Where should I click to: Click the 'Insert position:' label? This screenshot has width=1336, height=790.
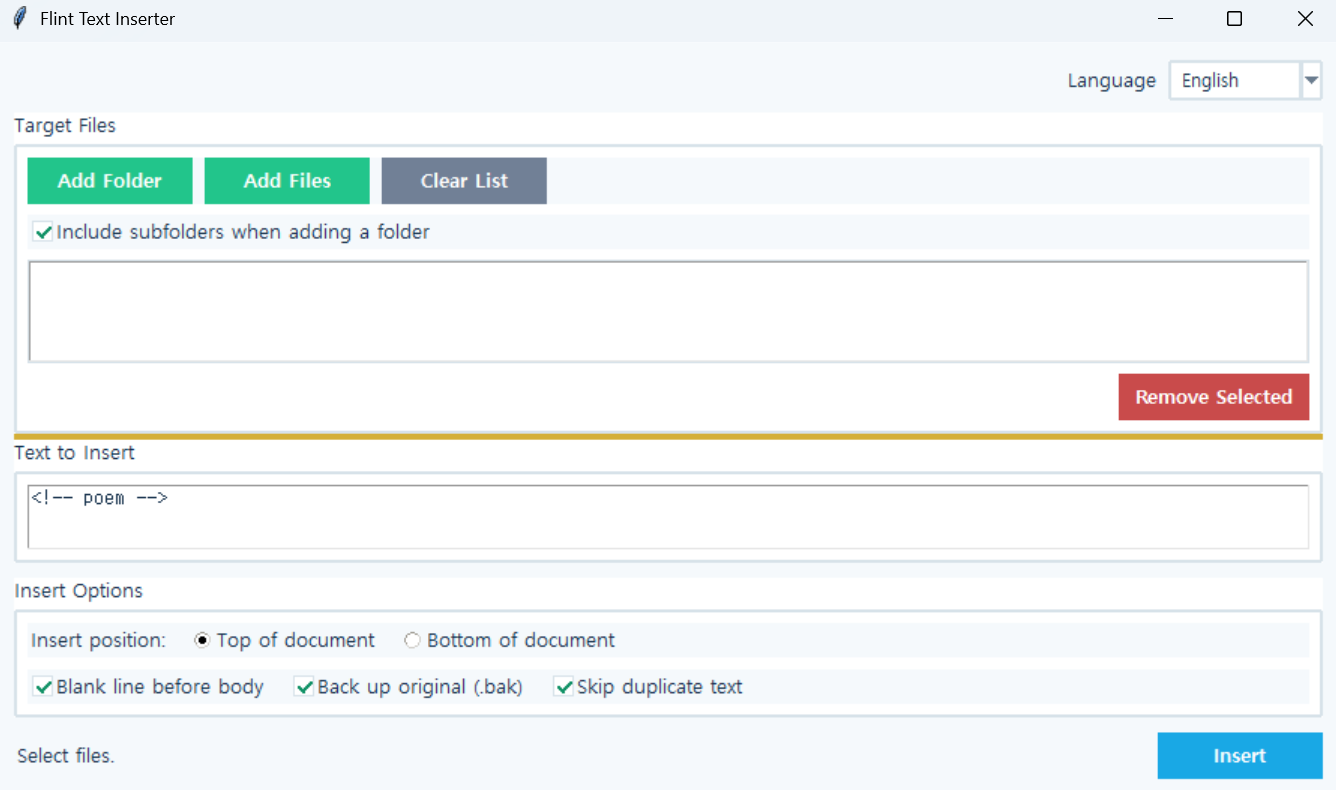pyautogui.click(x=99, y=640)
